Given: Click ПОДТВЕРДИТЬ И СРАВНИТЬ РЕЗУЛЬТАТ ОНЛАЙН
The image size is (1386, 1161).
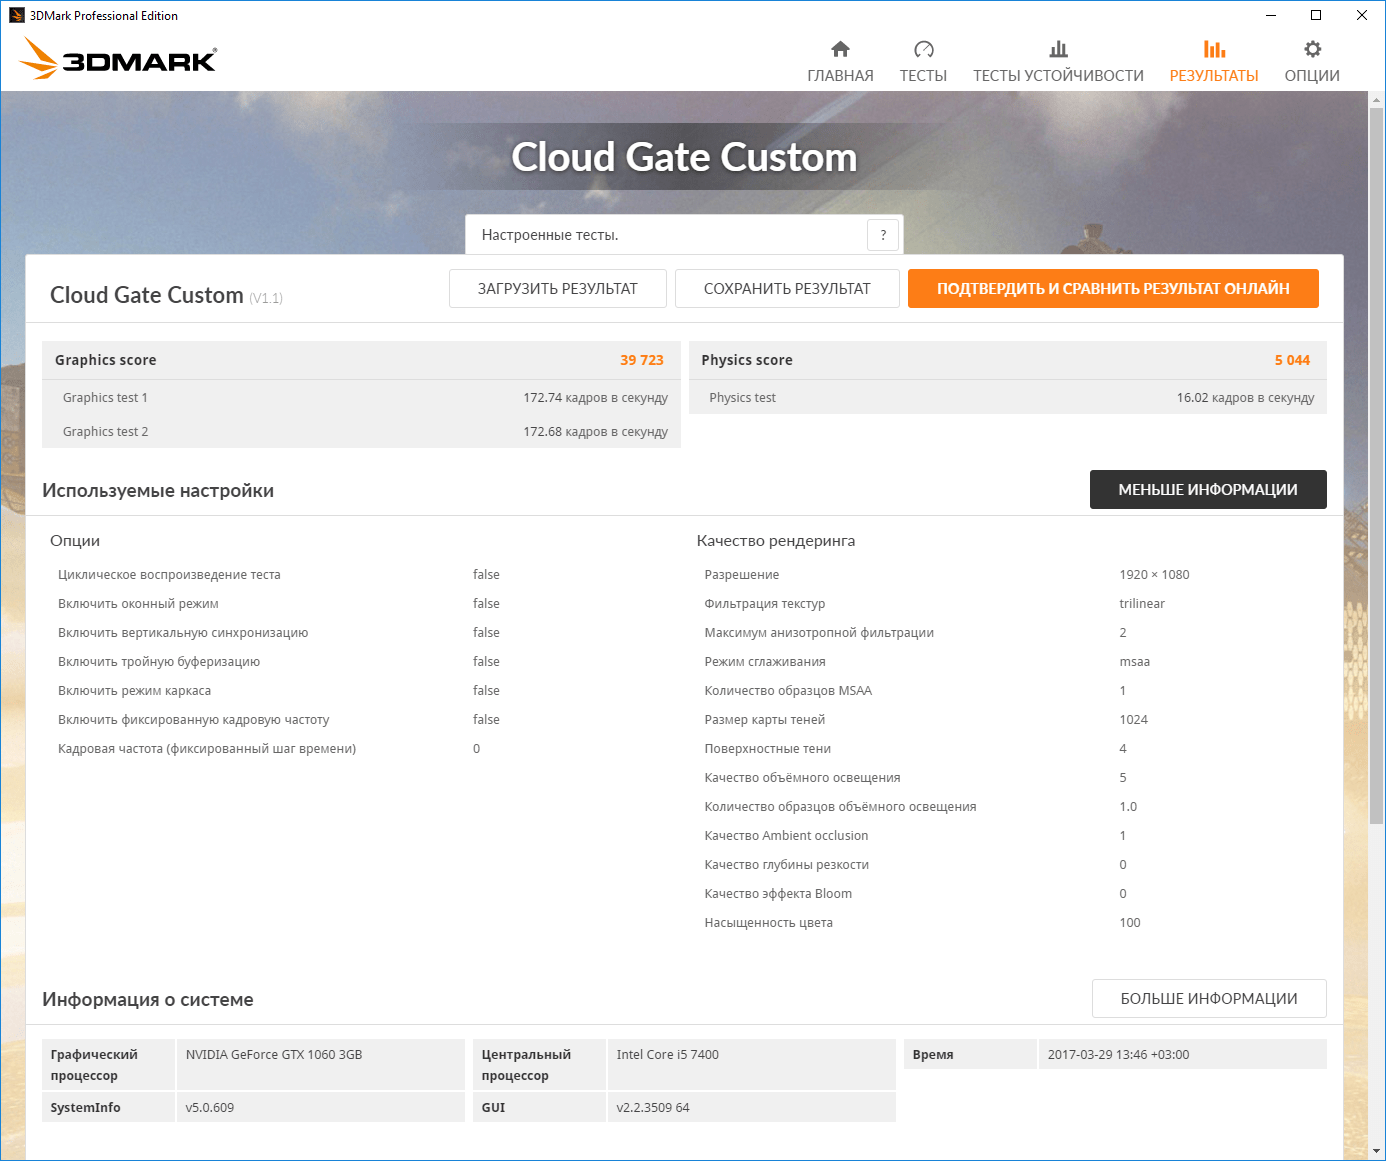Looking at the screenshot, I should click(1113, 289).
